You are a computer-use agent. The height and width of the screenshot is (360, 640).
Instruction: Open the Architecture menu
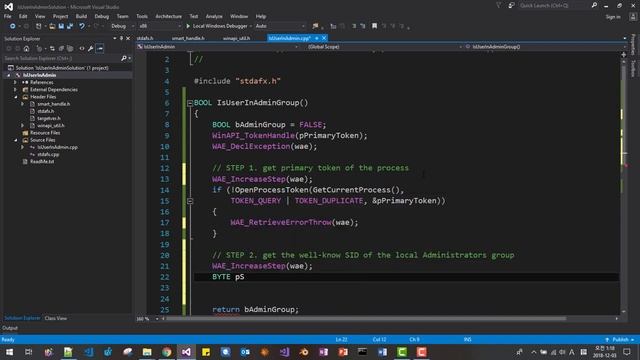point(169,16)
